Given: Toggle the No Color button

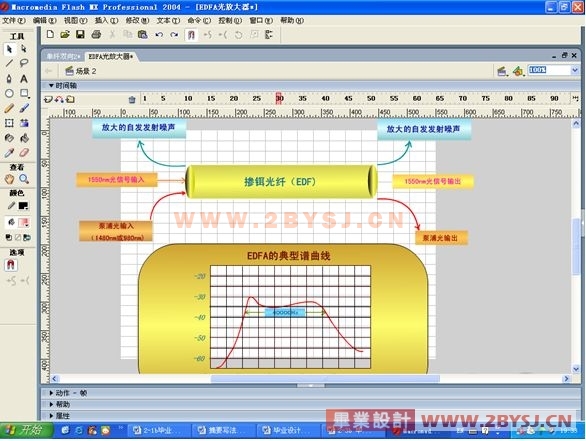Looking at the screenshot, I should (x=18, y=237).
